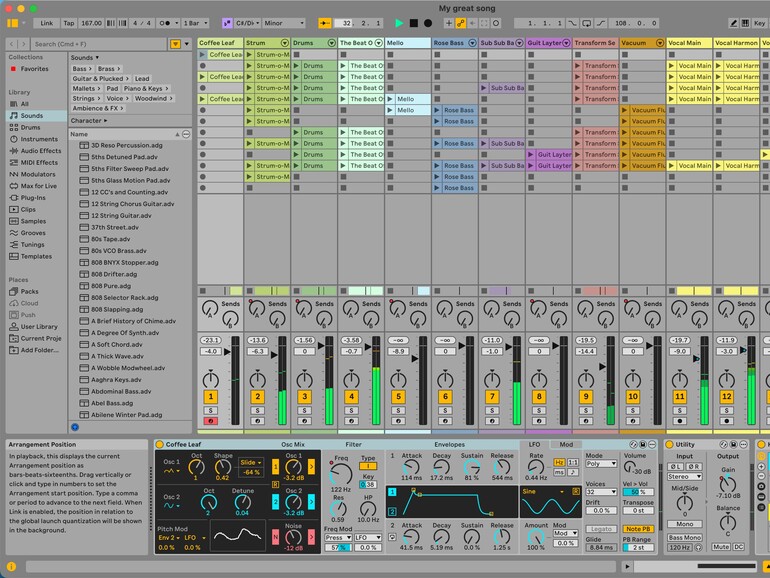Screen dimensions: 770x578
Task: Select Audio Effects in Library sidebar
Action: pos(41,151)
